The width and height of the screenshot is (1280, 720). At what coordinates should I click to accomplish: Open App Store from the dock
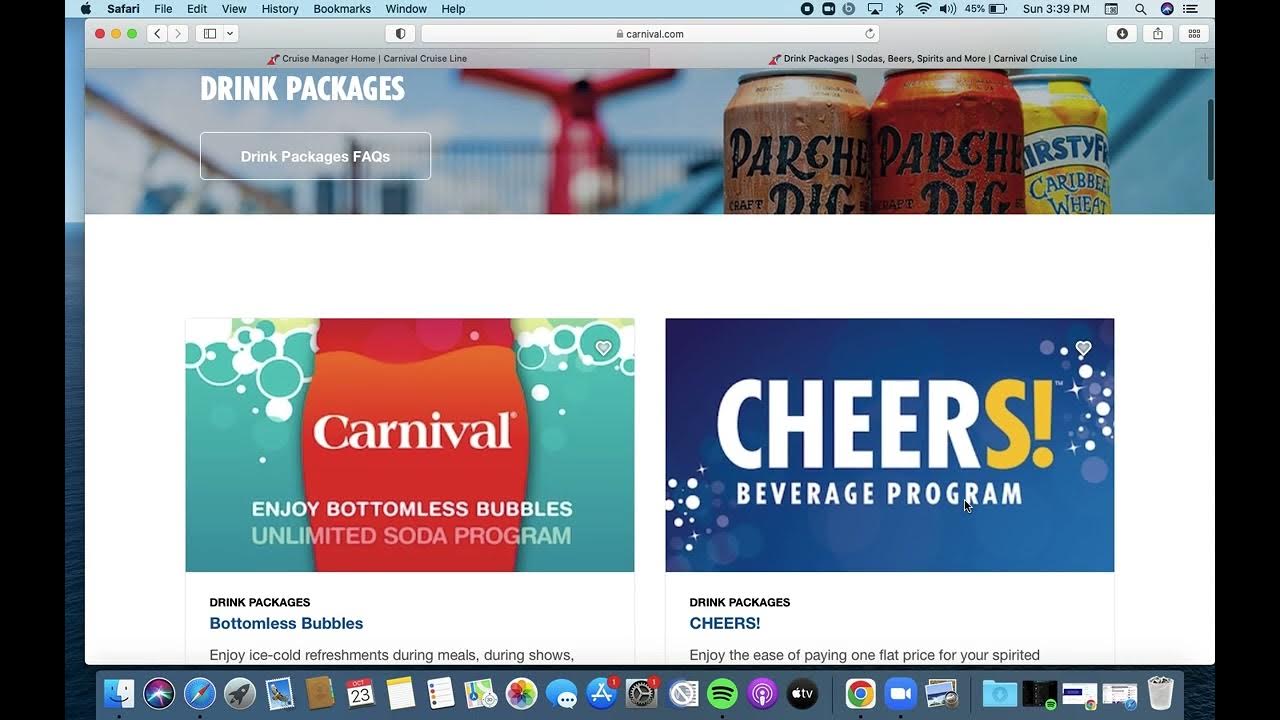(x=601, y=693)
